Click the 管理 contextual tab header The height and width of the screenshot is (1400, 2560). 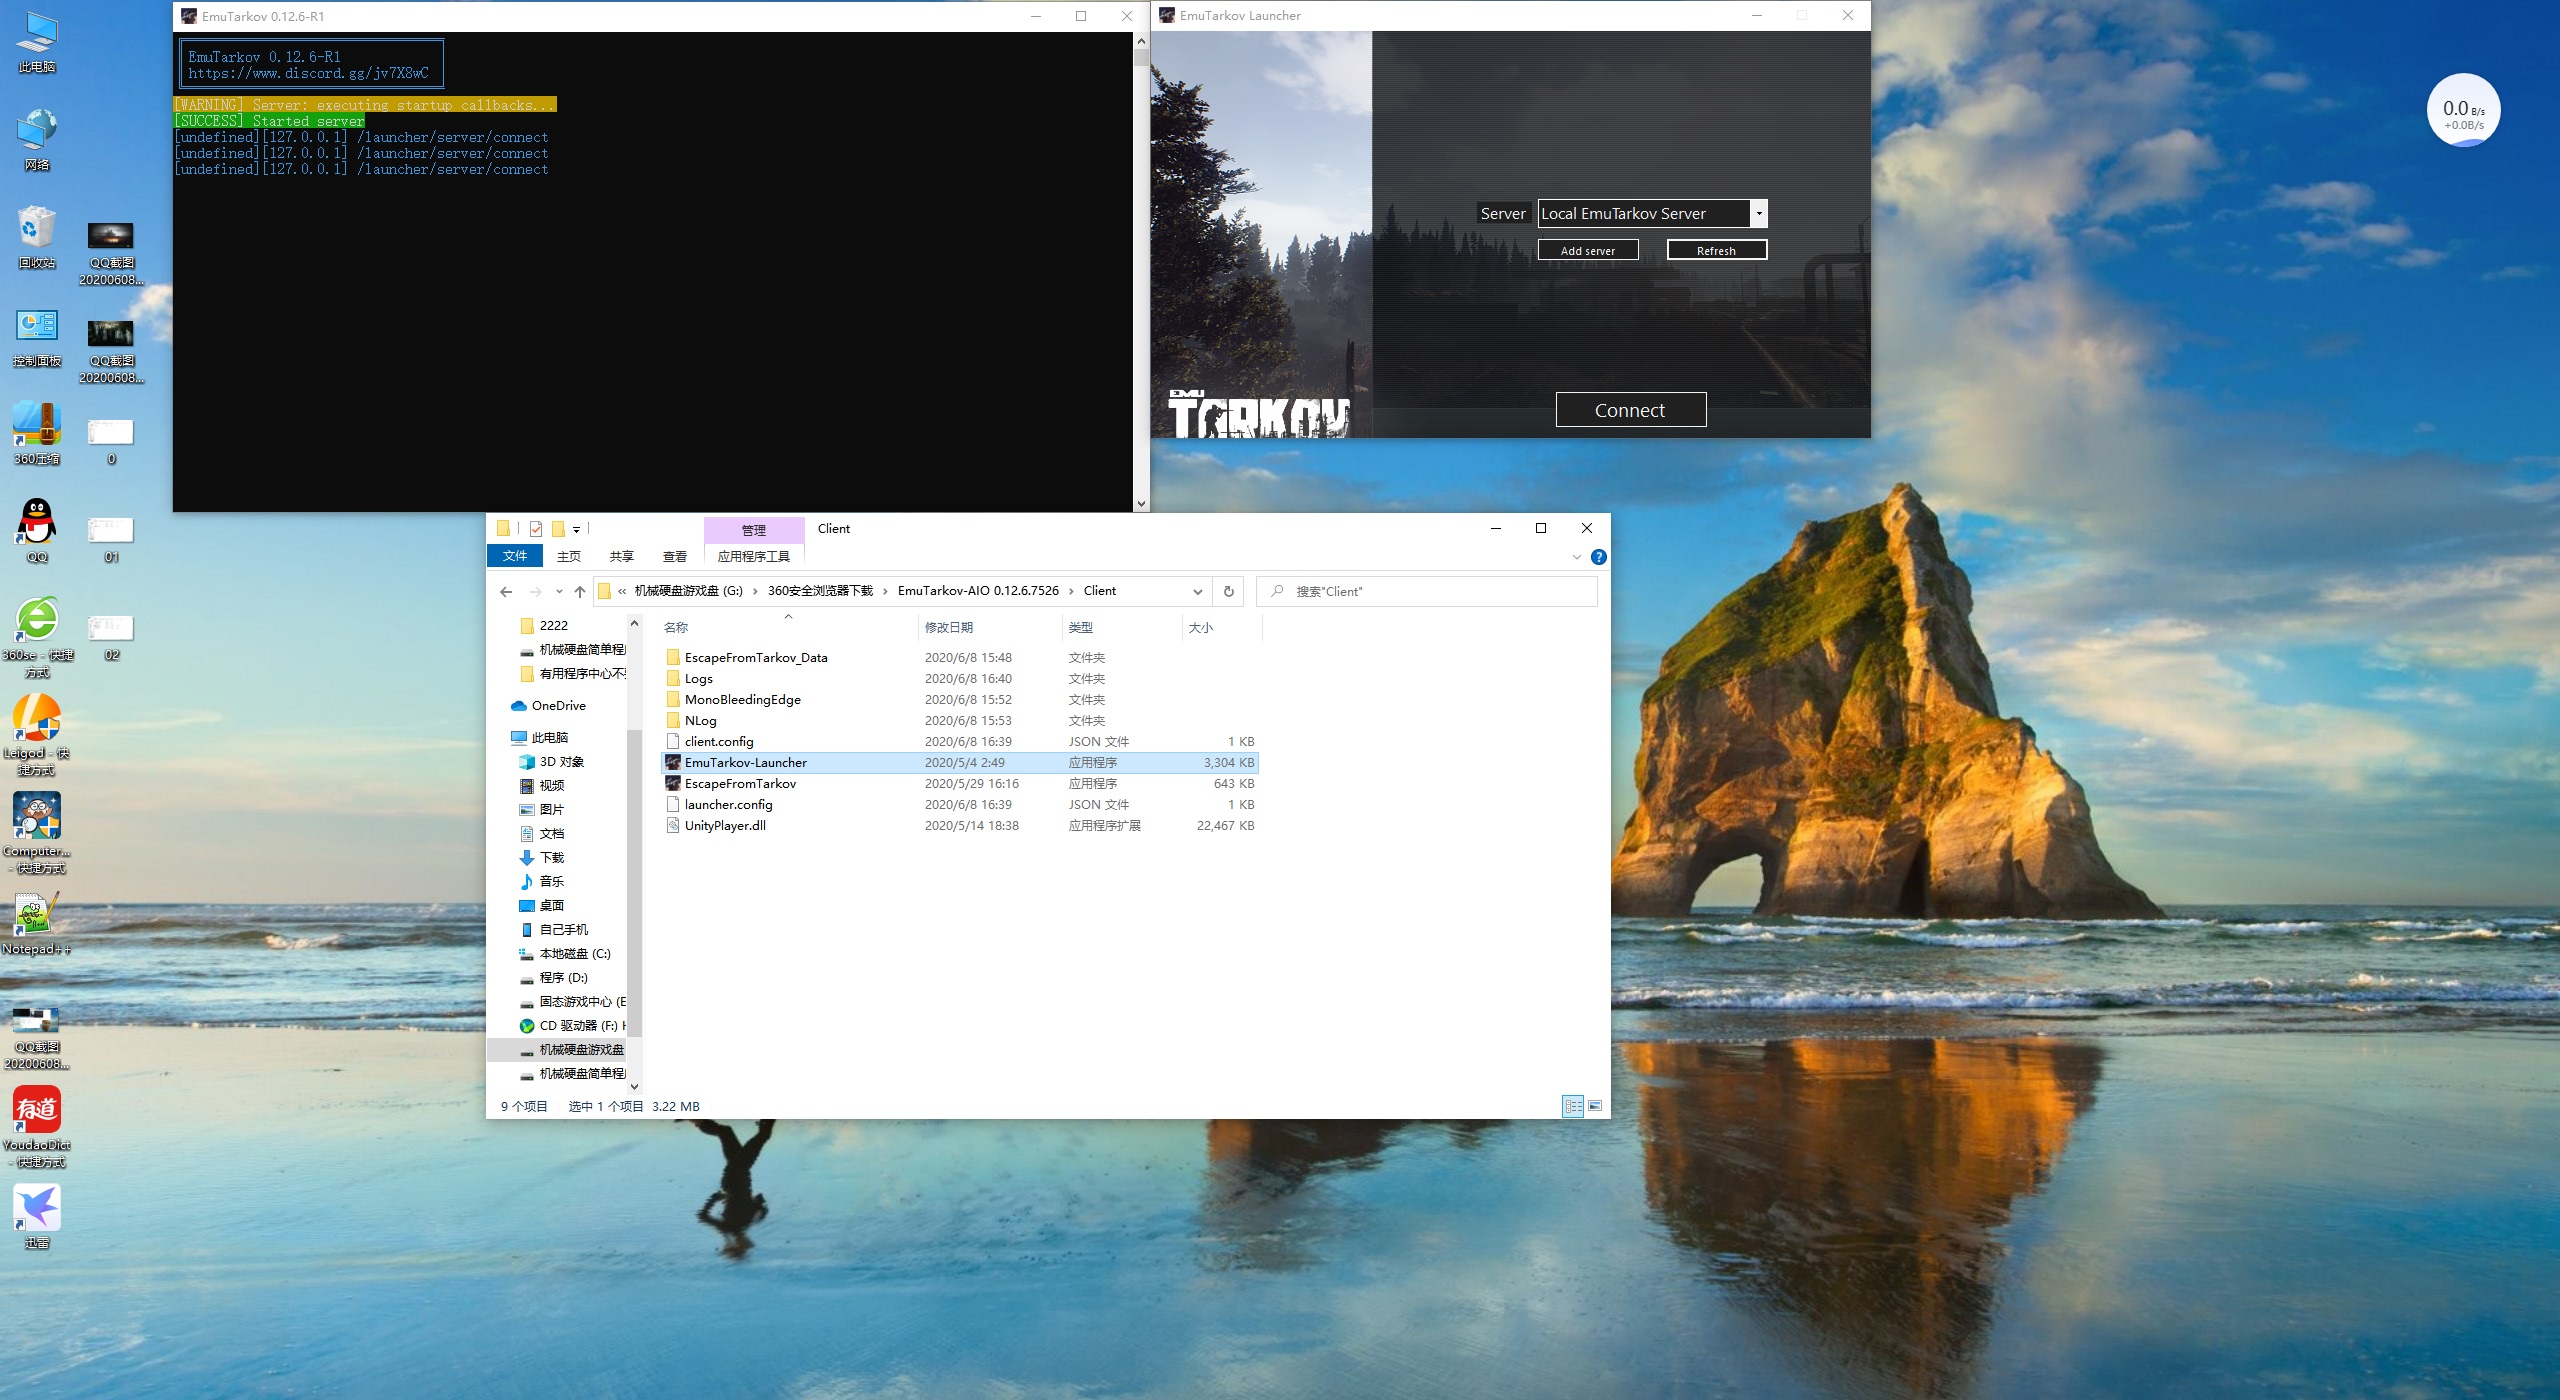754,530
